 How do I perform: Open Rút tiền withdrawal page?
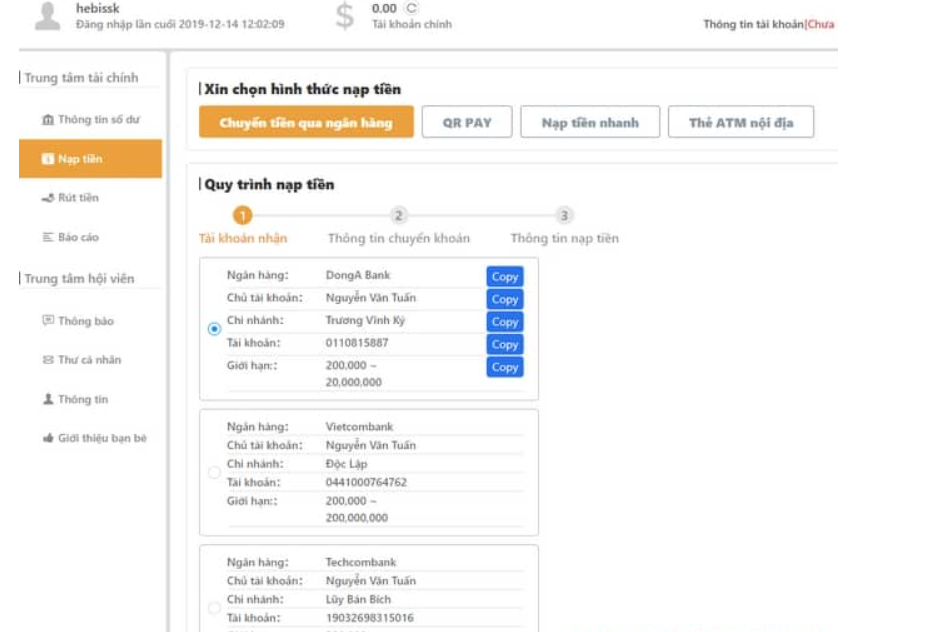click(78, 198)
